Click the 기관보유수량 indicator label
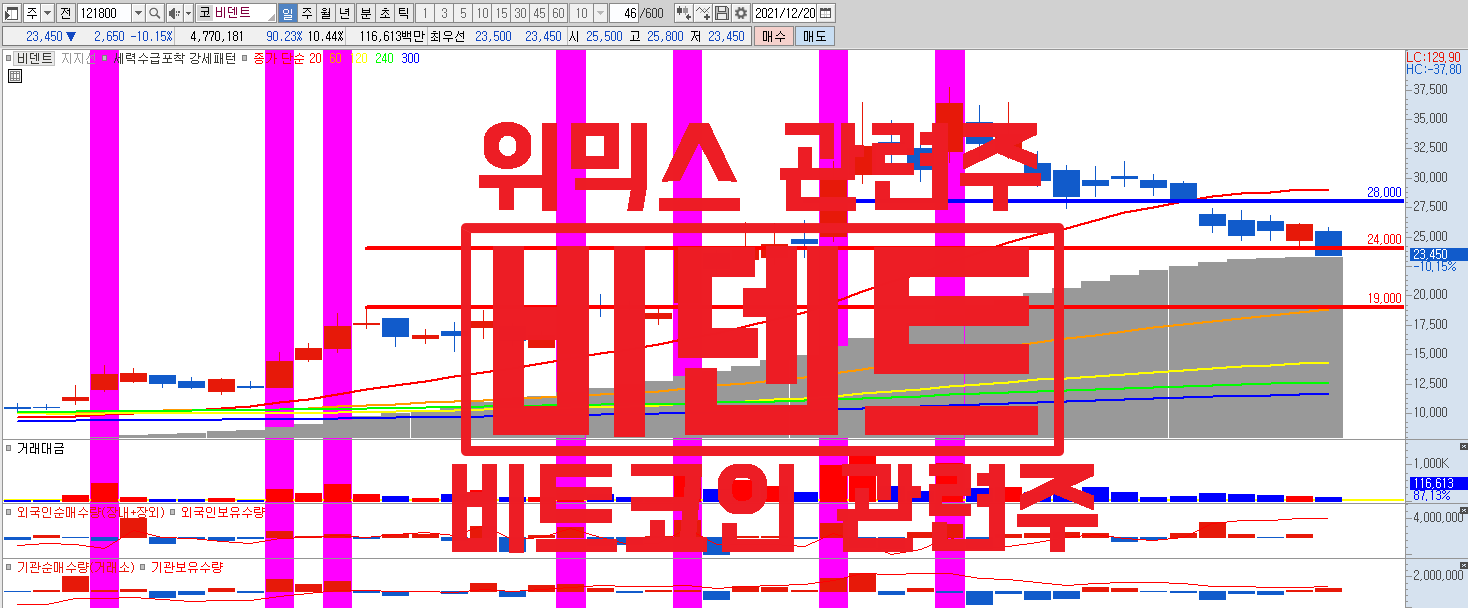The width and height of the screenshot is (1468, 608). [x=187, y=567]
